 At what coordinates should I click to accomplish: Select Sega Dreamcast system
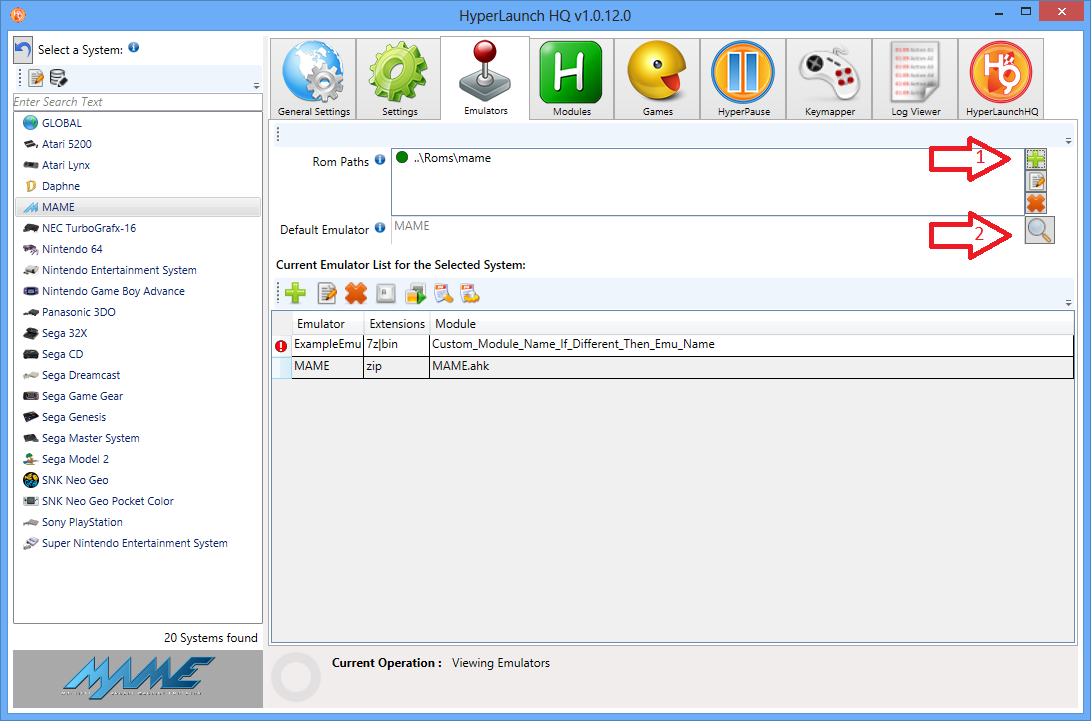coord(138,375)
